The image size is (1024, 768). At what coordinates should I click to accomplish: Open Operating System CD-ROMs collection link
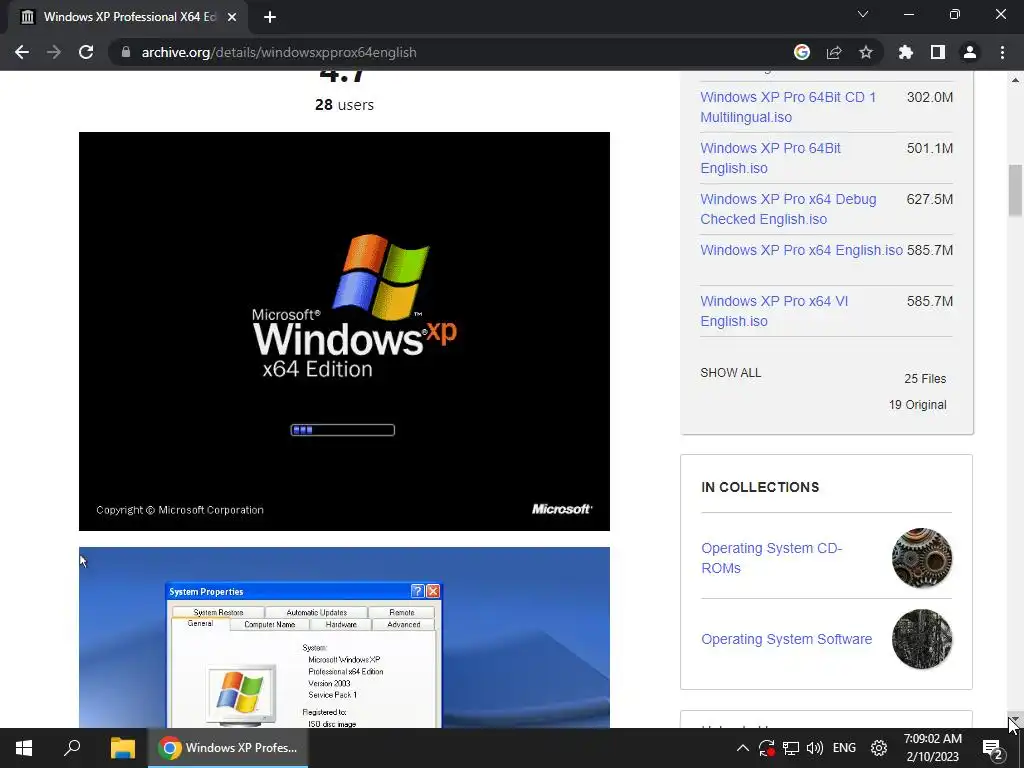[x=772, y=558]
